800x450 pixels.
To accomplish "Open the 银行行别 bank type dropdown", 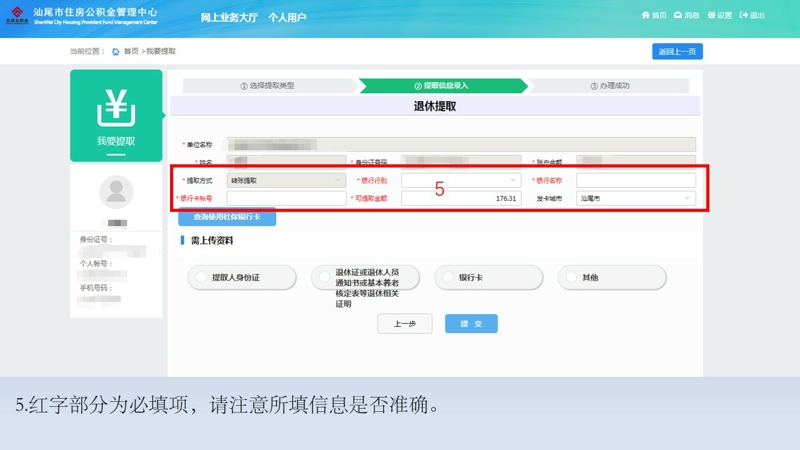I will (x=461, y=181).
